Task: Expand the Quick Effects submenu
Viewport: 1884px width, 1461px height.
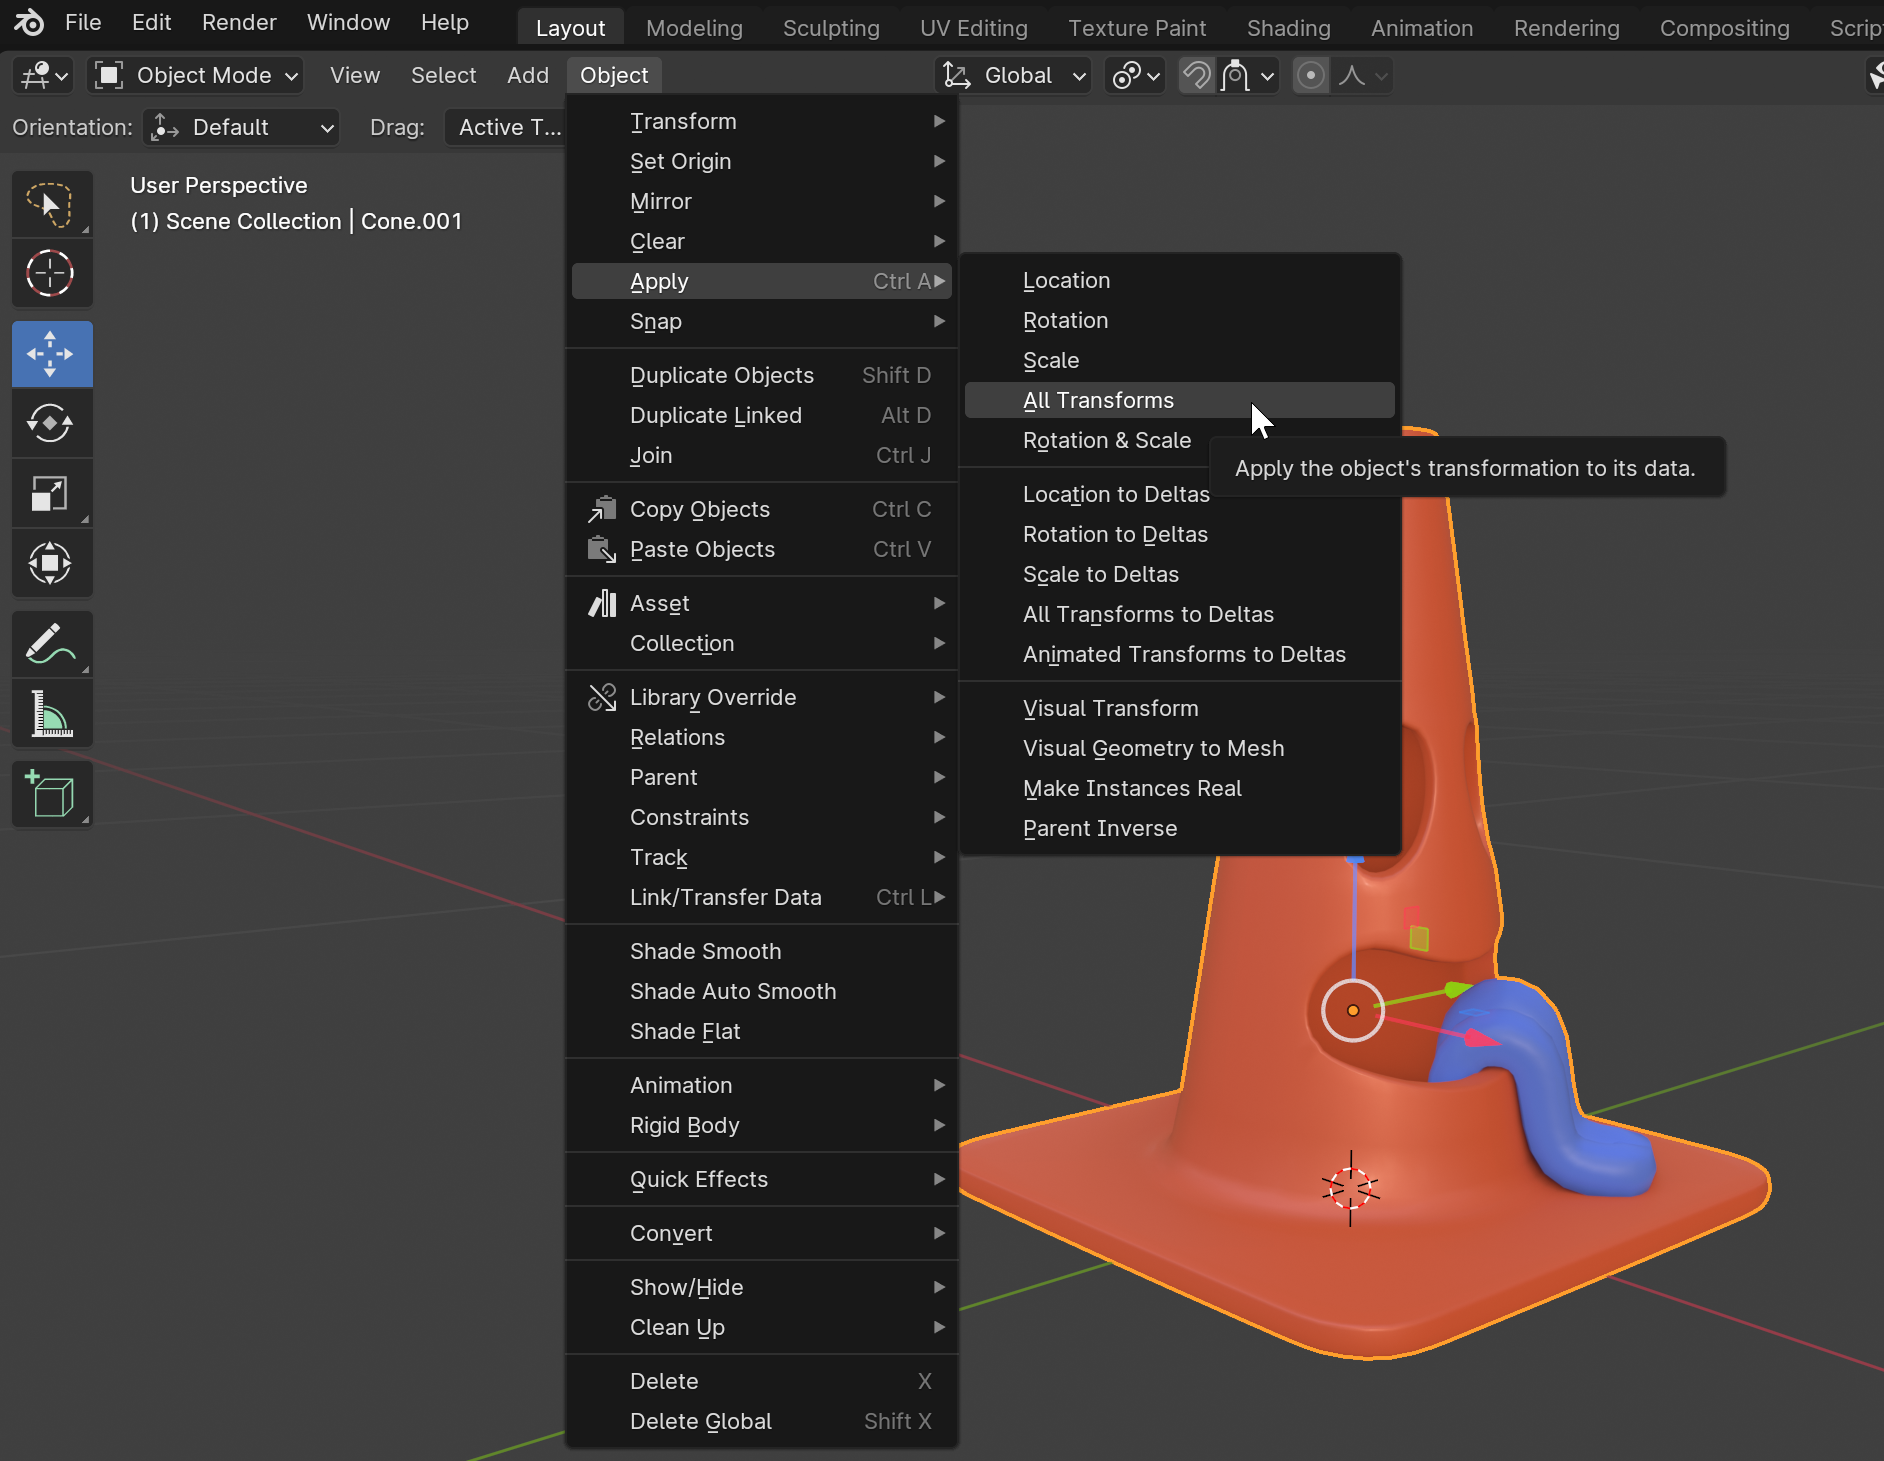Action: pos(762,1179)
